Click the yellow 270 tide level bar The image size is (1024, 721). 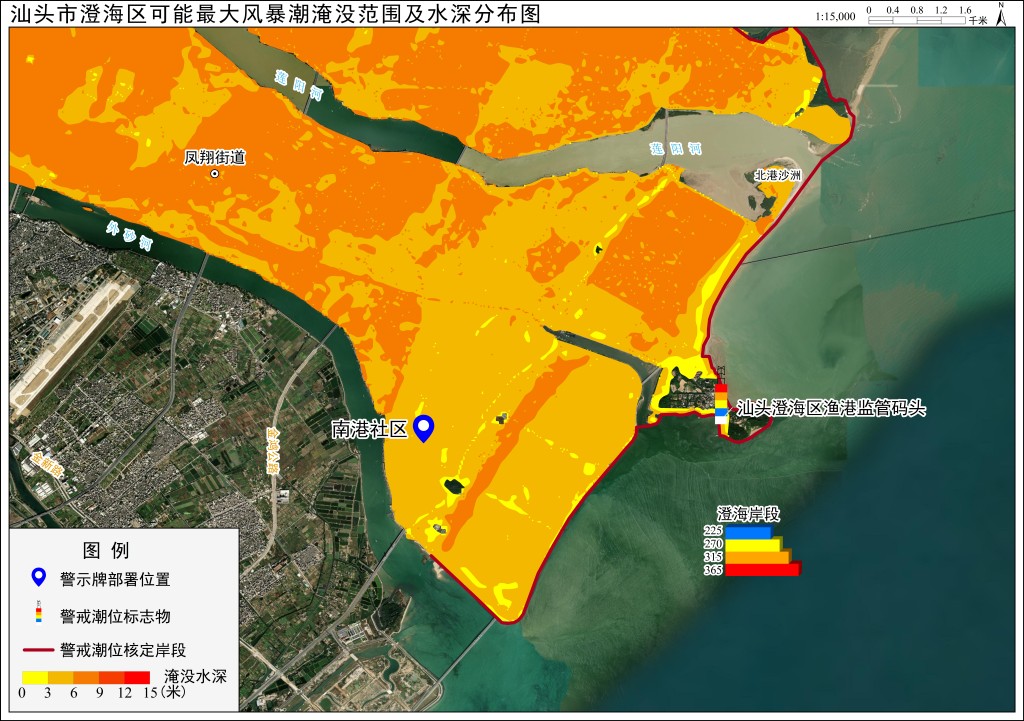coord(753,544)
